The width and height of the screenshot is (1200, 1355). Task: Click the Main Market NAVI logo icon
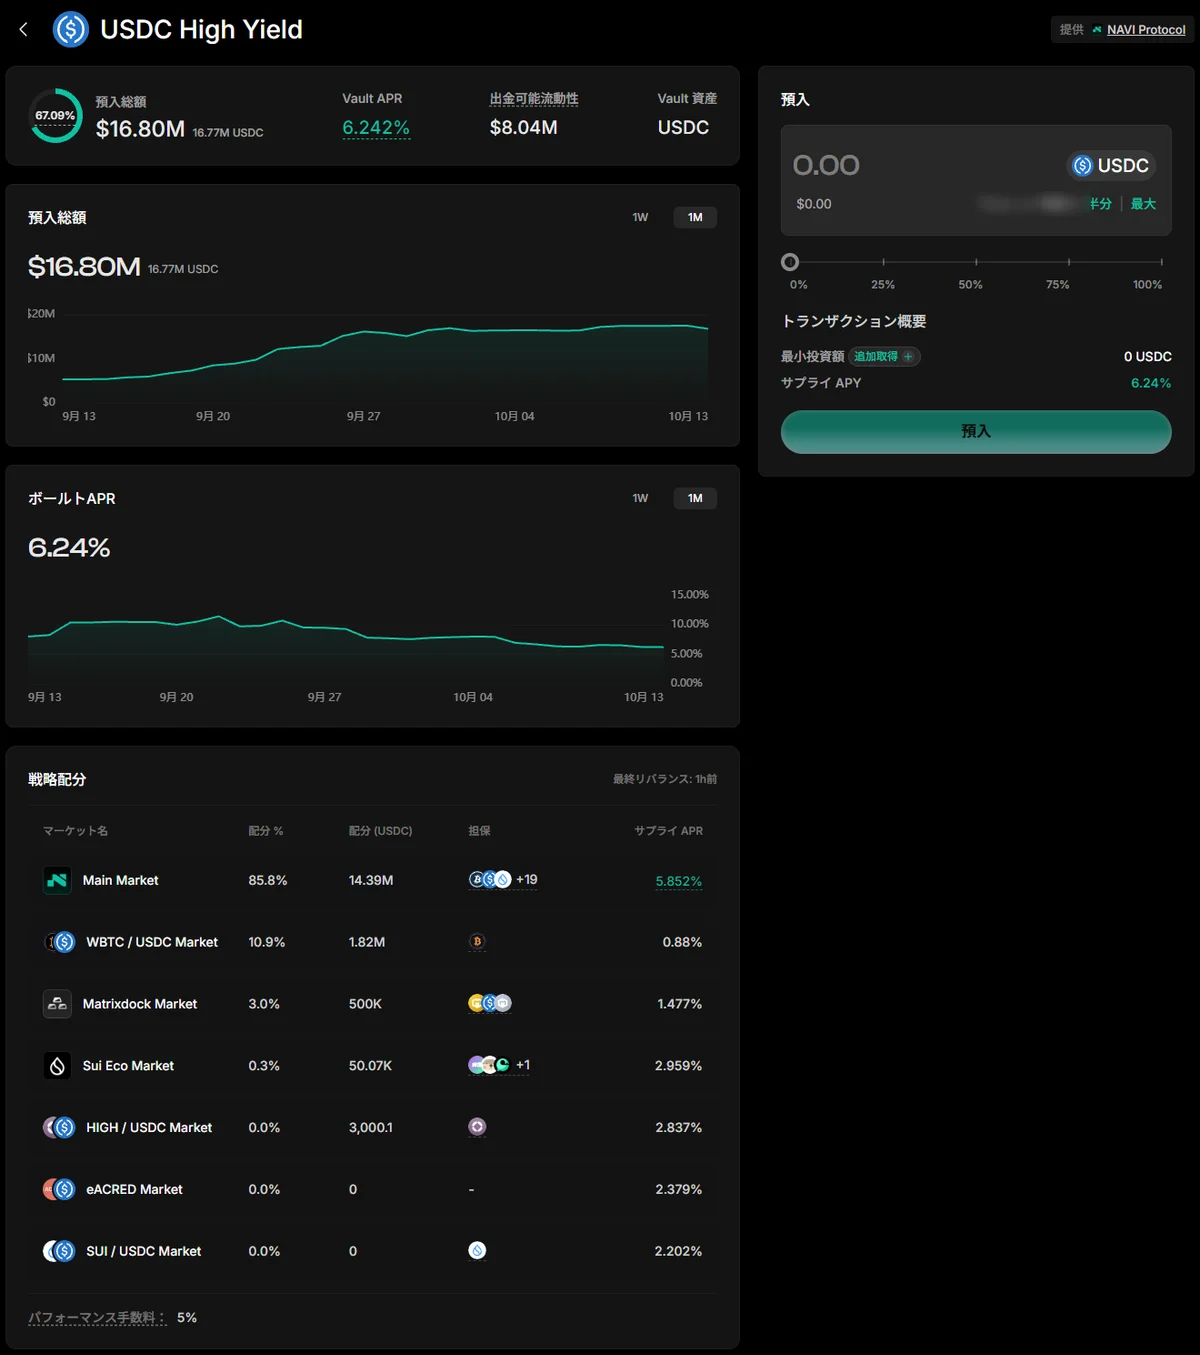pos(57,880)
